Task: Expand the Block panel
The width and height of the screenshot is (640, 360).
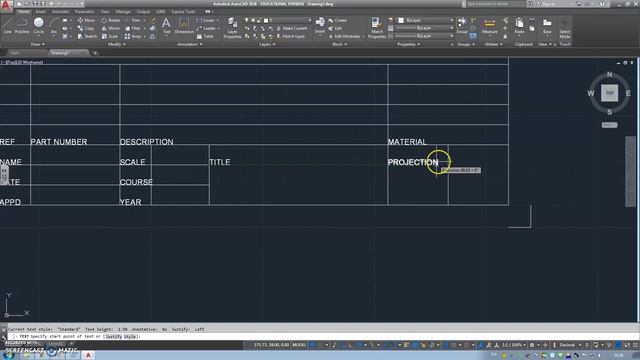Action: [340, 44]
